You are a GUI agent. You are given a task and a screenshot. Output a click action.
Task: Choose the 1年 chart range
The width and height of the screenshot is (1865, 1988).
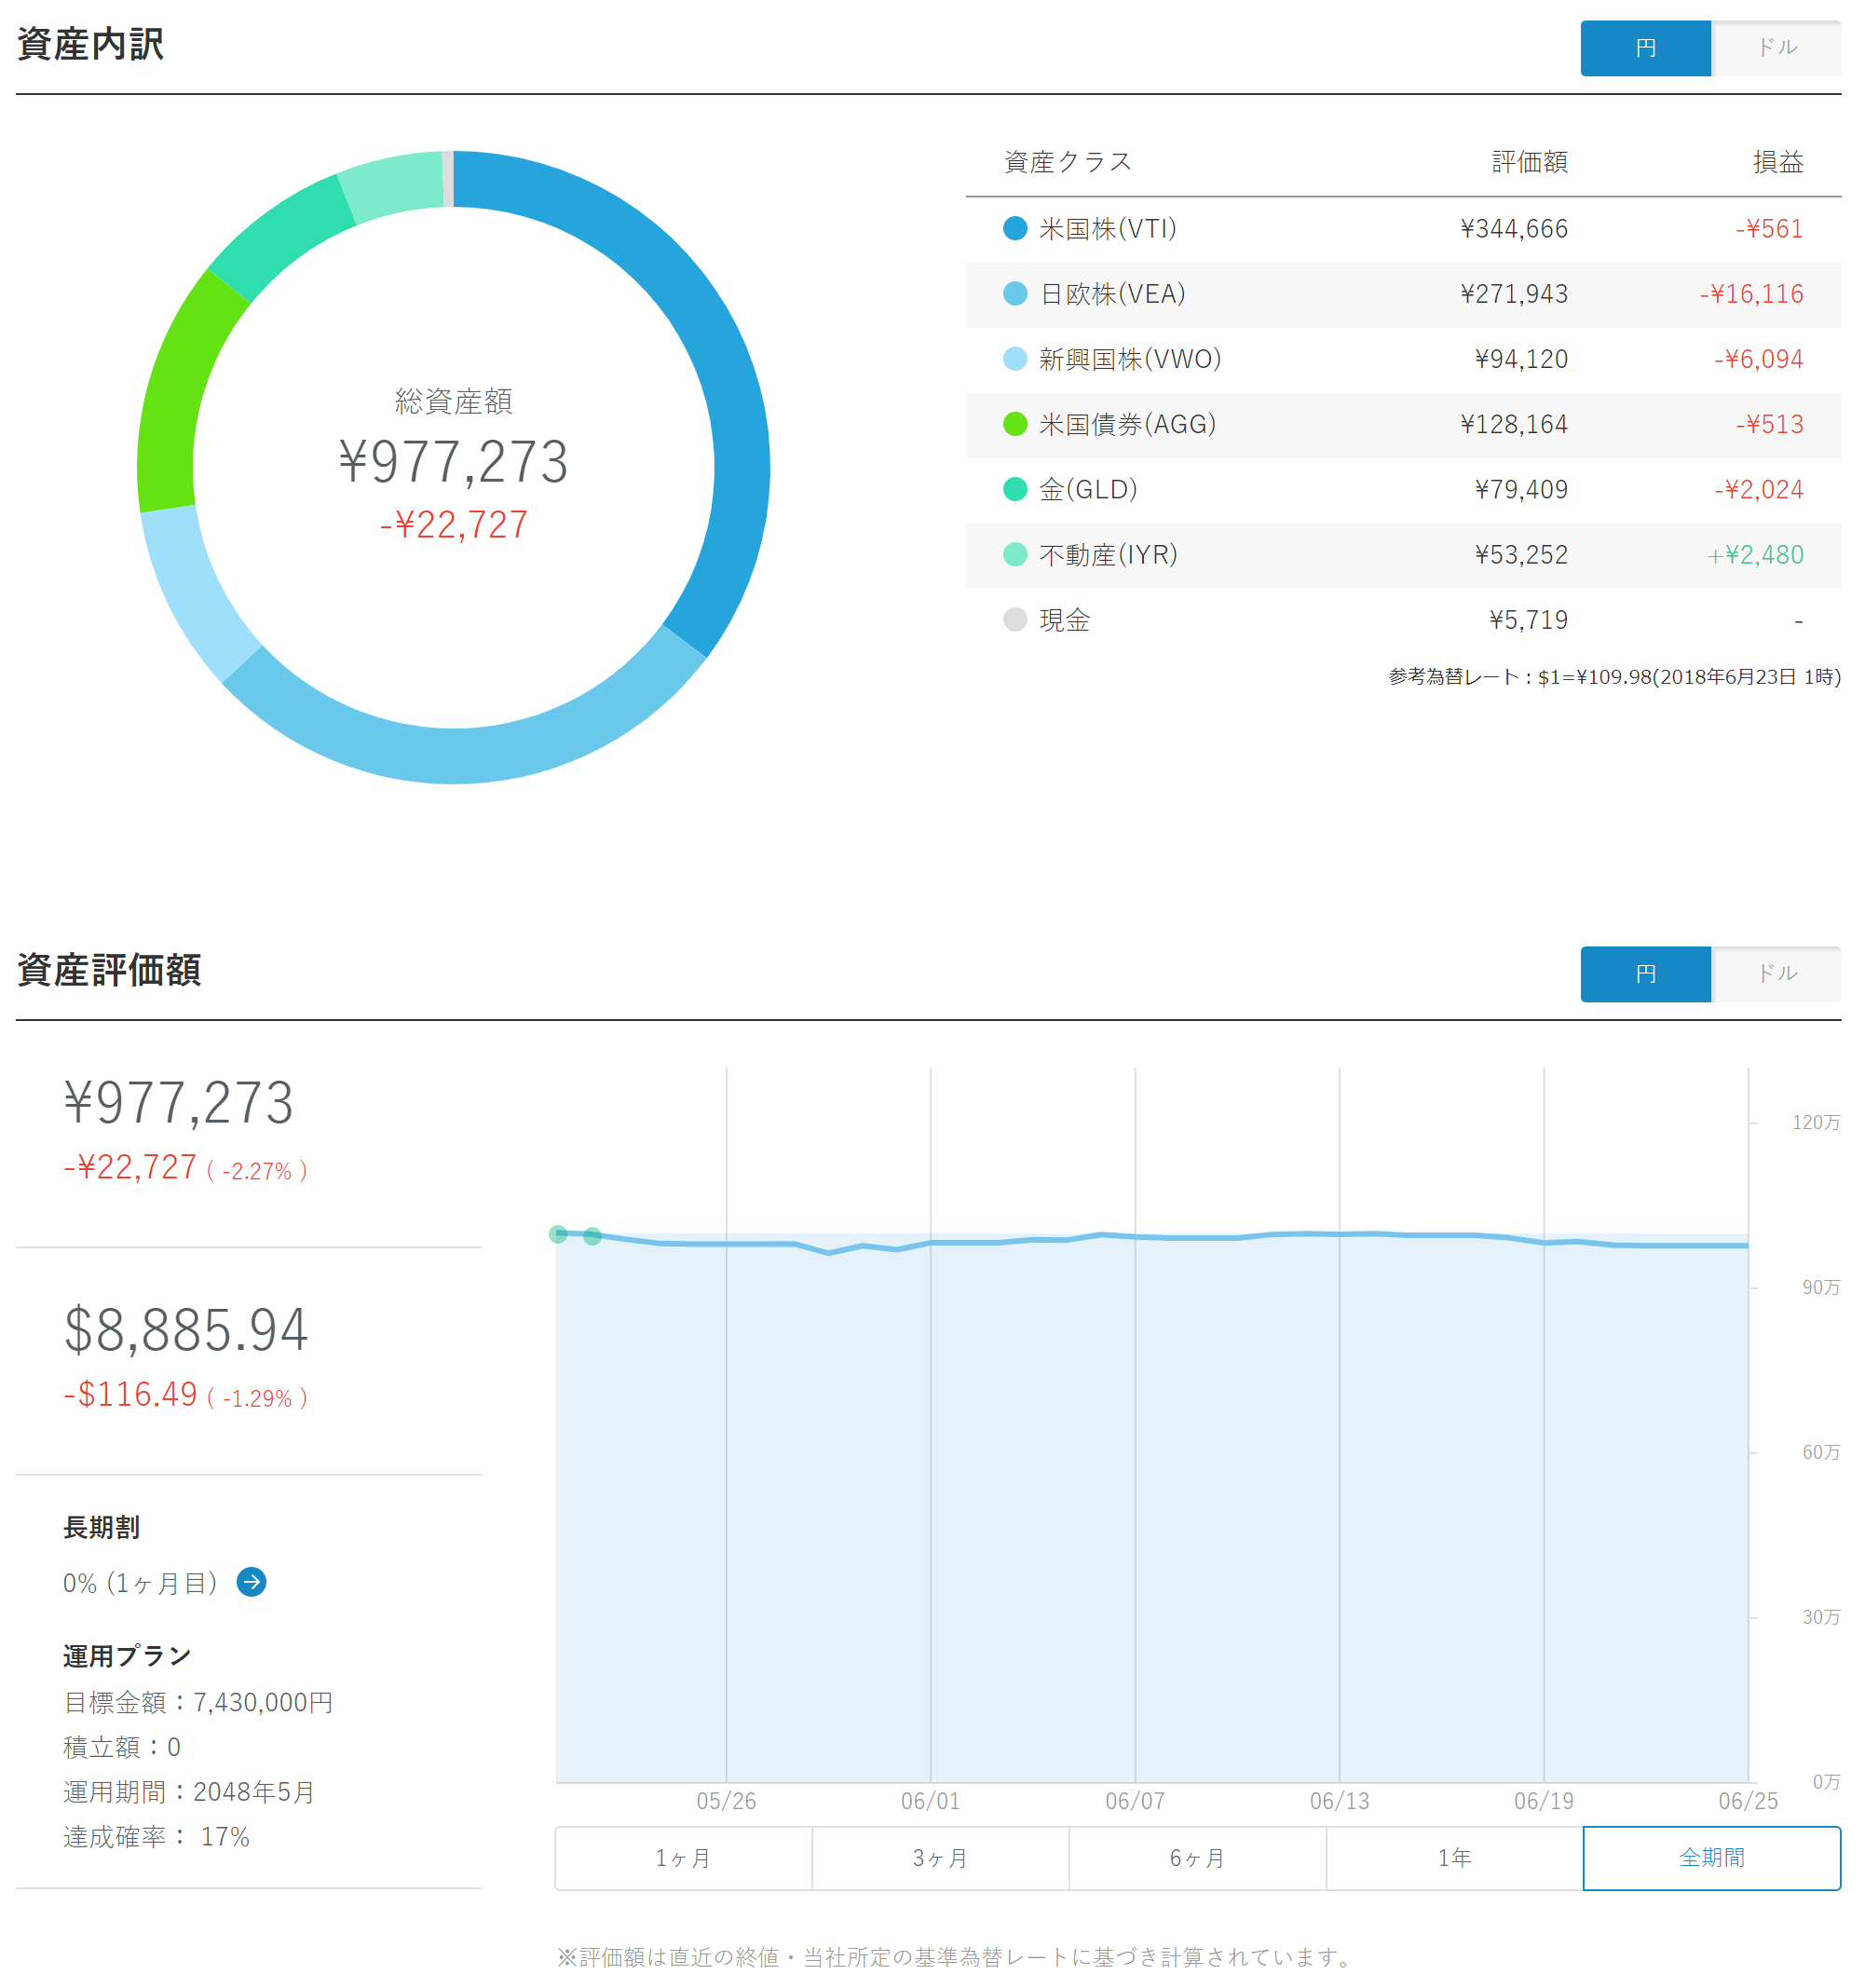click(x=1454, y=1858)
